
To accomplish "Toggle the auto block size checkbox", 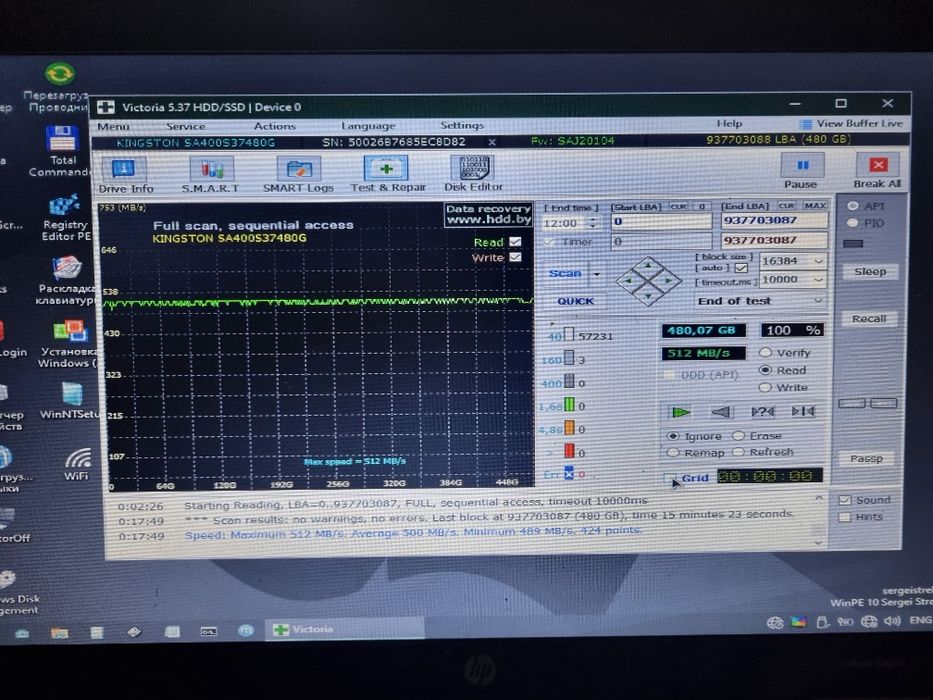I will 741,268.
